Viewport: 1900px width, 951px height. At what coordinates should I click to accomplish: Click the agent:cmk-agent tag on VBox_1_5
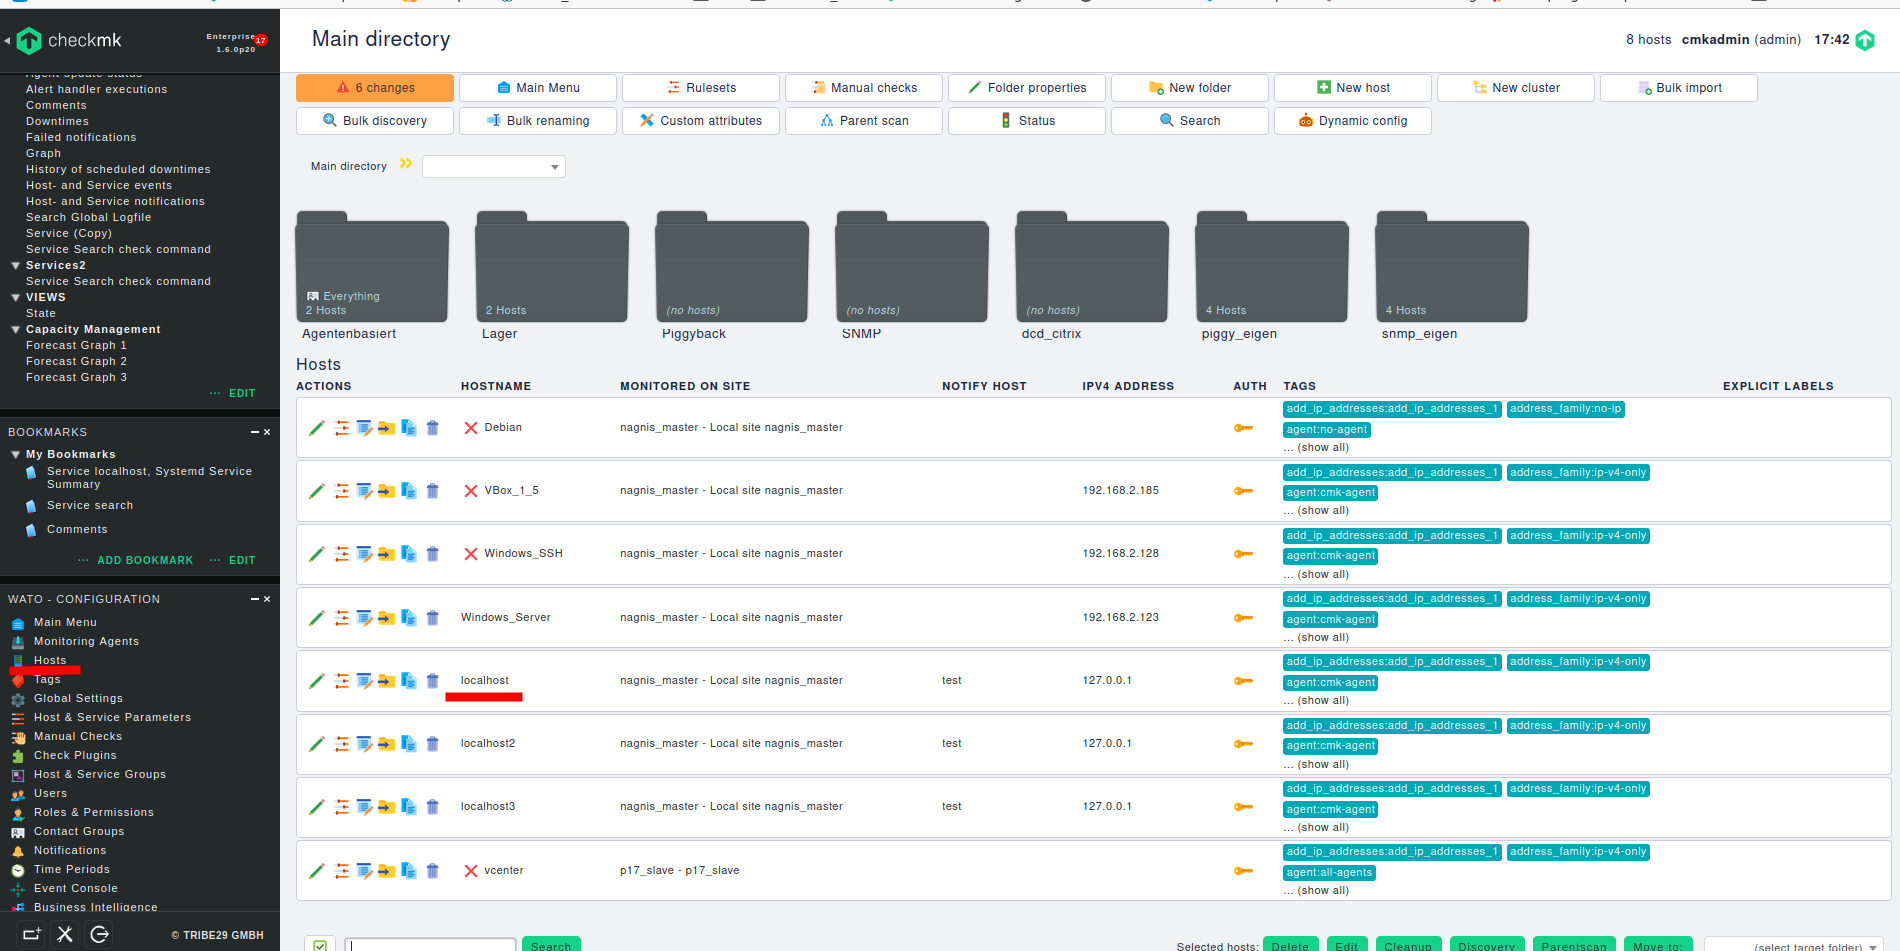tap(1330, 493)
